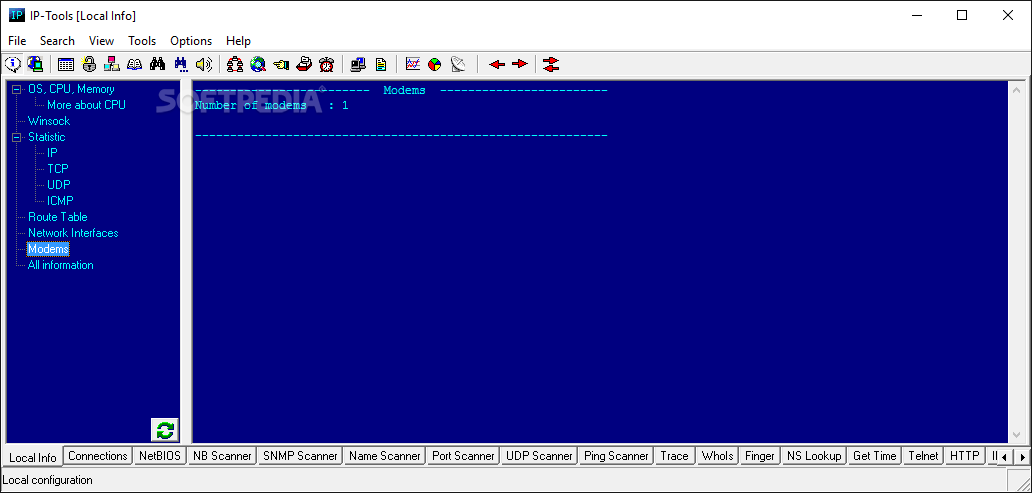Select the TCP statistic item

58,169
